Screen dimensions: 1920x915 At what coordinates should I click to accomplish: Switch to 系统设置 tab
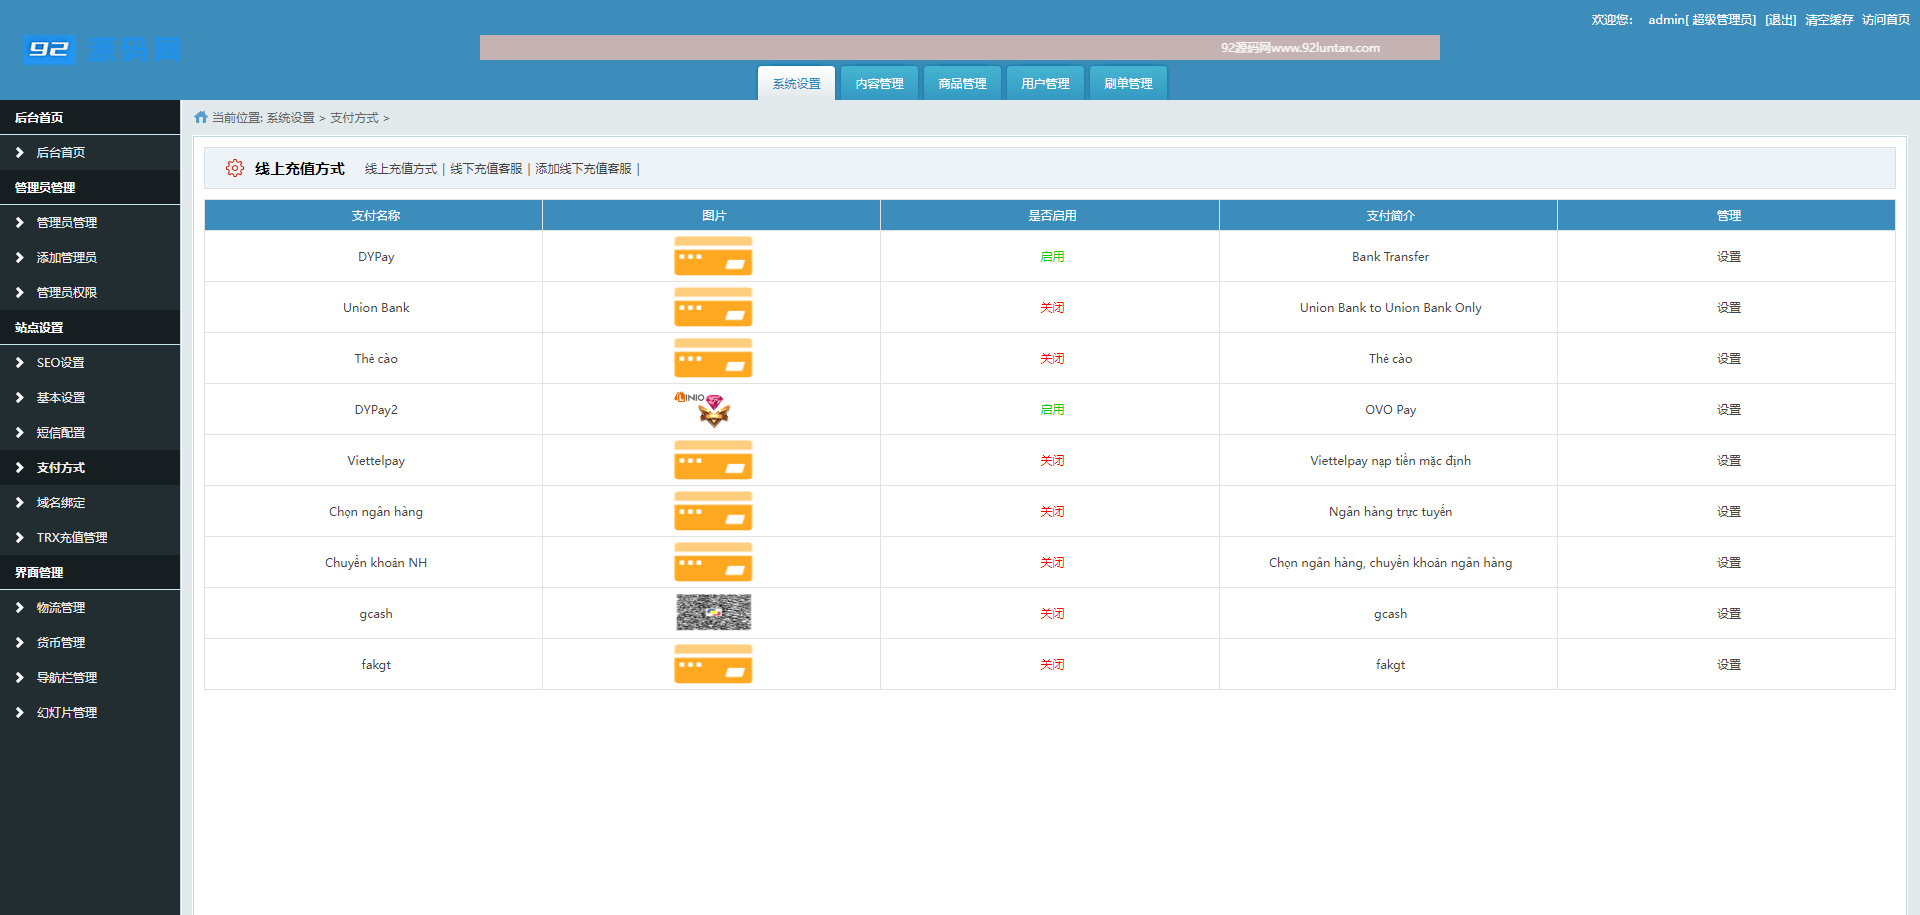pos(796,83)
